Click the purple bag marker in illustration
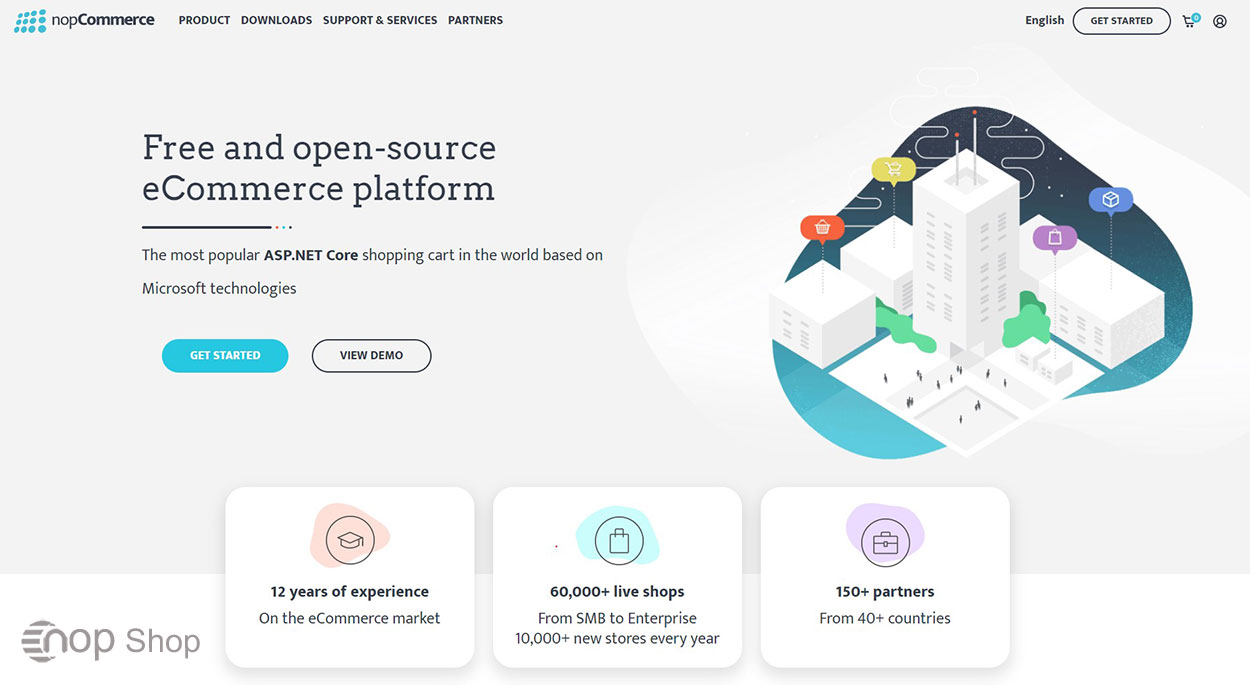The image size is (1250, 685). (1055, 238)
